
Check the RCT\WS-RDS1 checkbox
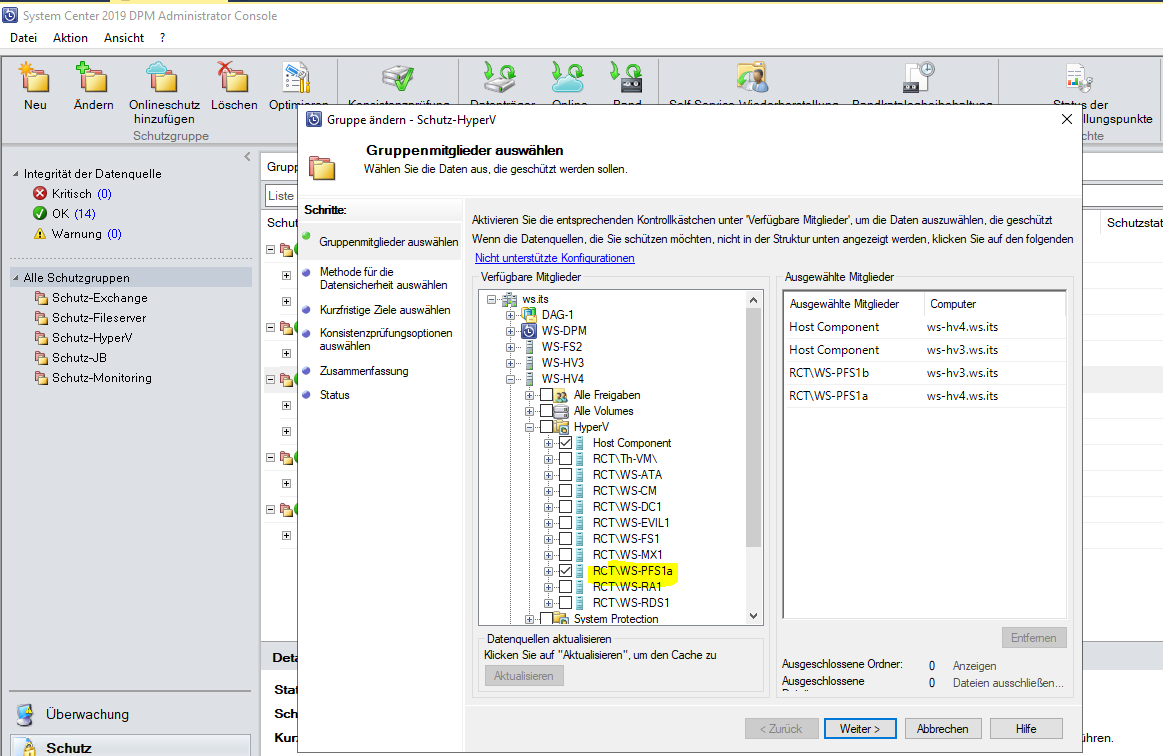(x=566, y=602)
